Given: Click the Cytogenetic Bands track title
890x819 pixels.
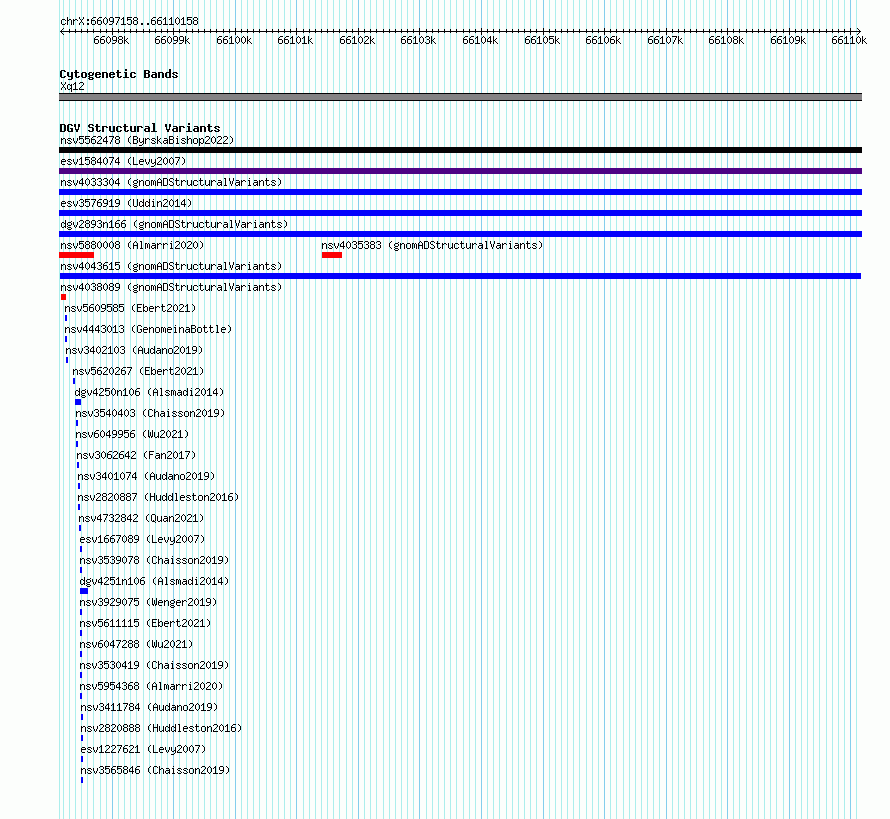Looking at the screenshot, I should 119,74.
